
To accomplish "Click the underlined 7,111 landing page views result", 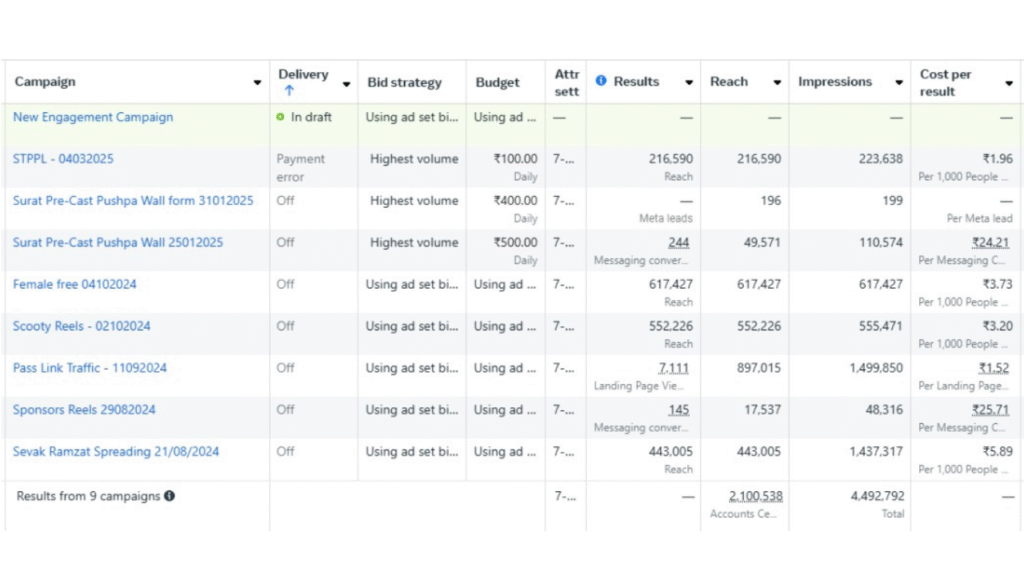I will click(x=673, y=368).
